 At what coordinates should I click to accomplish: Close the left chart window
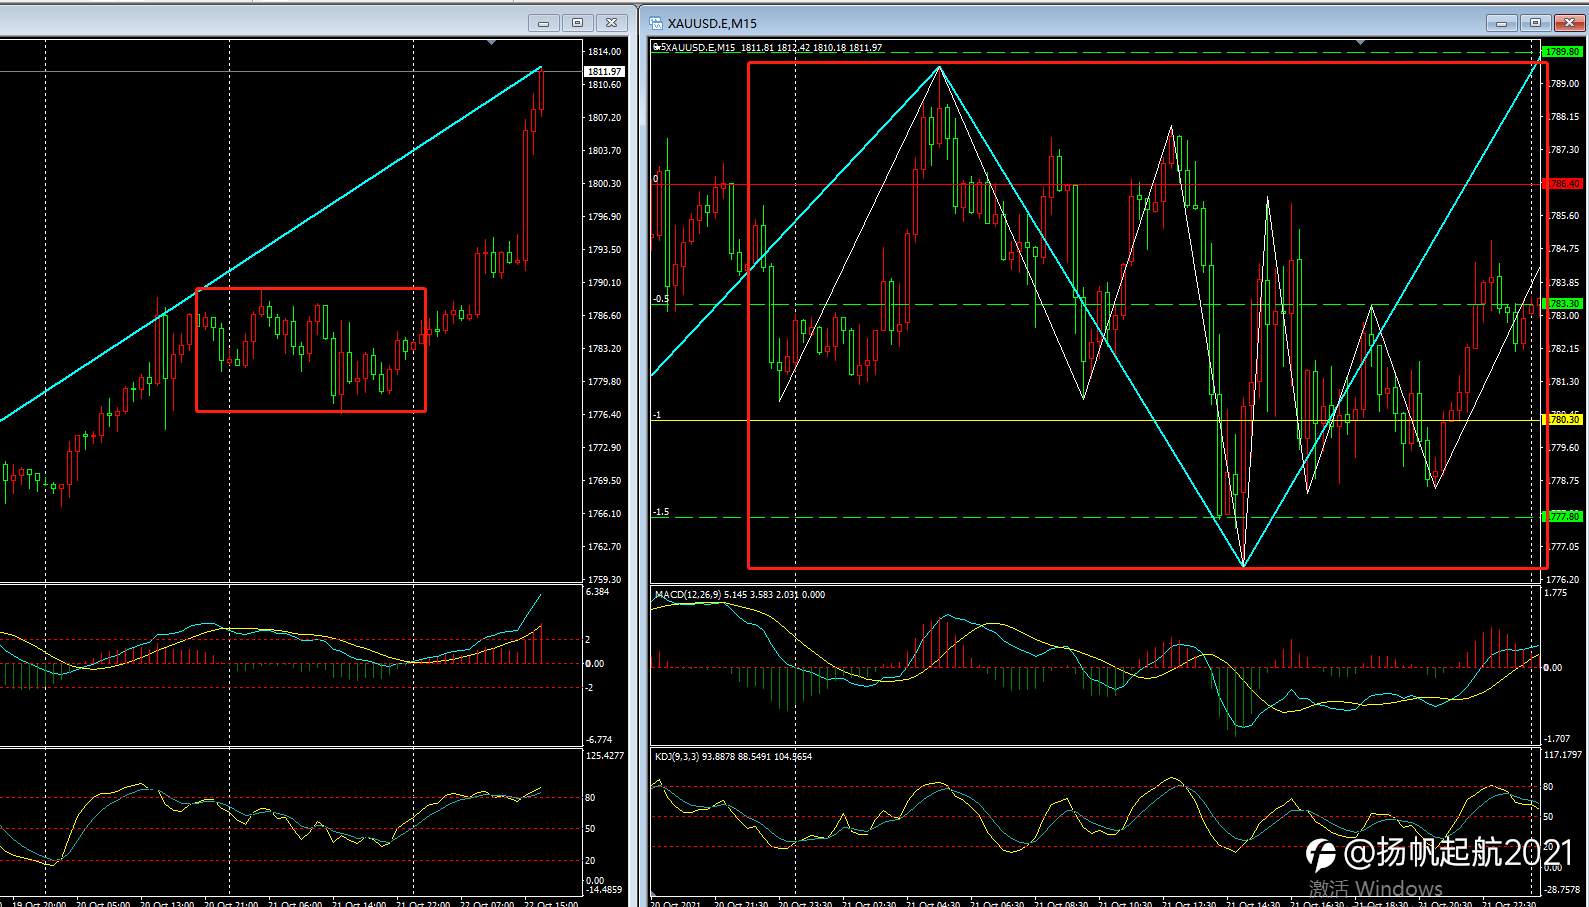coord(613,23)
